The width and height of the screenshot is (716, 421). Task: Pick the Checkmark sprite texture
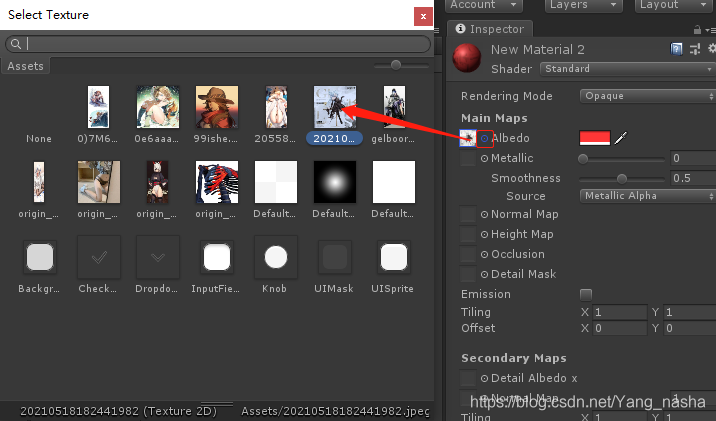99,257
